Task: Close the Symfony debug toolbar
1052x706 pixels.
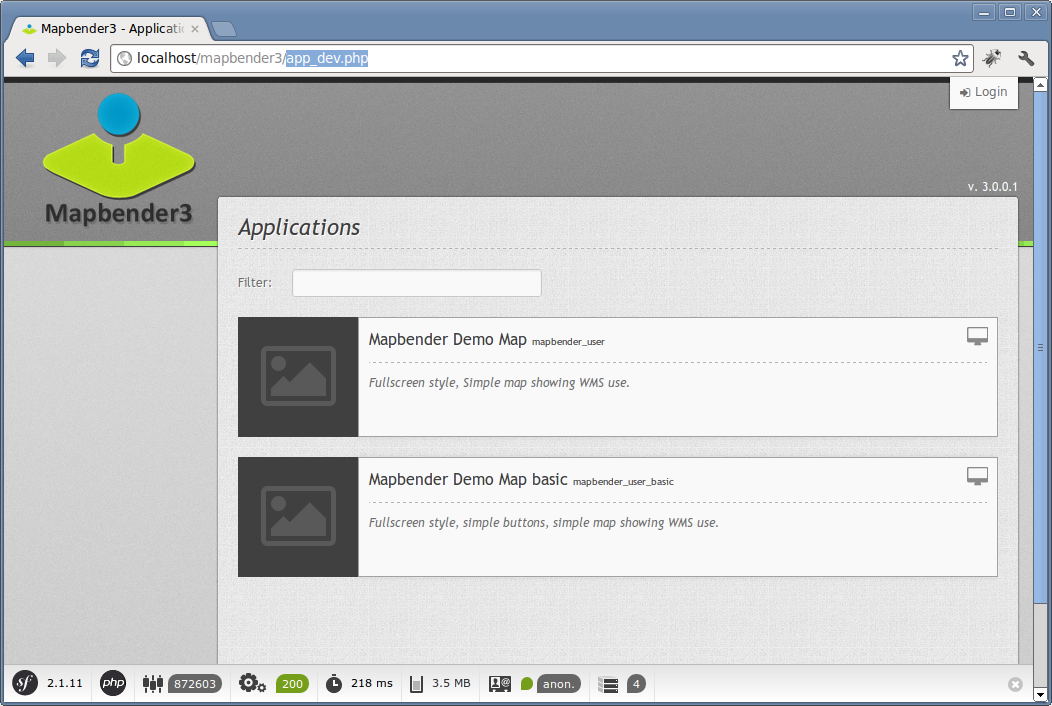Action: pyautogui.click(x=1015, y=684)
